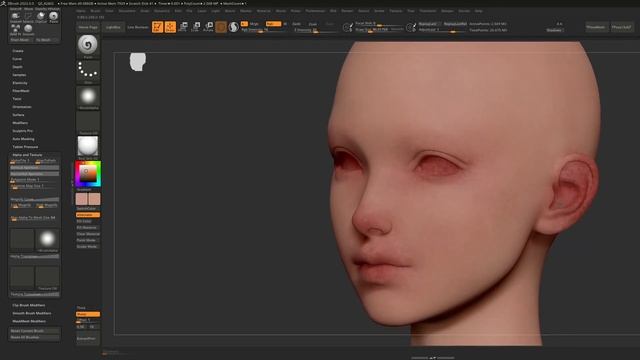Select the Rotate transform icon
This screenshot has width=640, height=360.
click(x=208, y=27)
